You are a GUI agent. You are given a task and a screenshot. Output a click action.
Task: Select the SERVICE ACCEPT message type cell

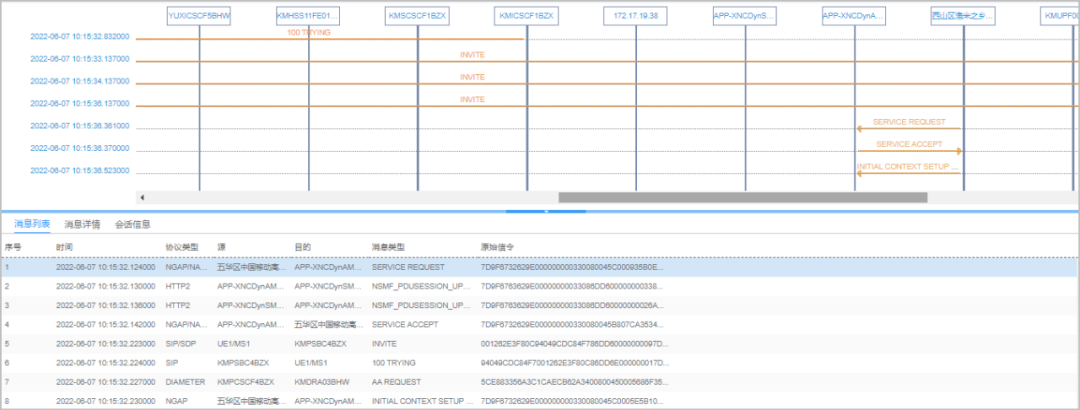point(404,324)
